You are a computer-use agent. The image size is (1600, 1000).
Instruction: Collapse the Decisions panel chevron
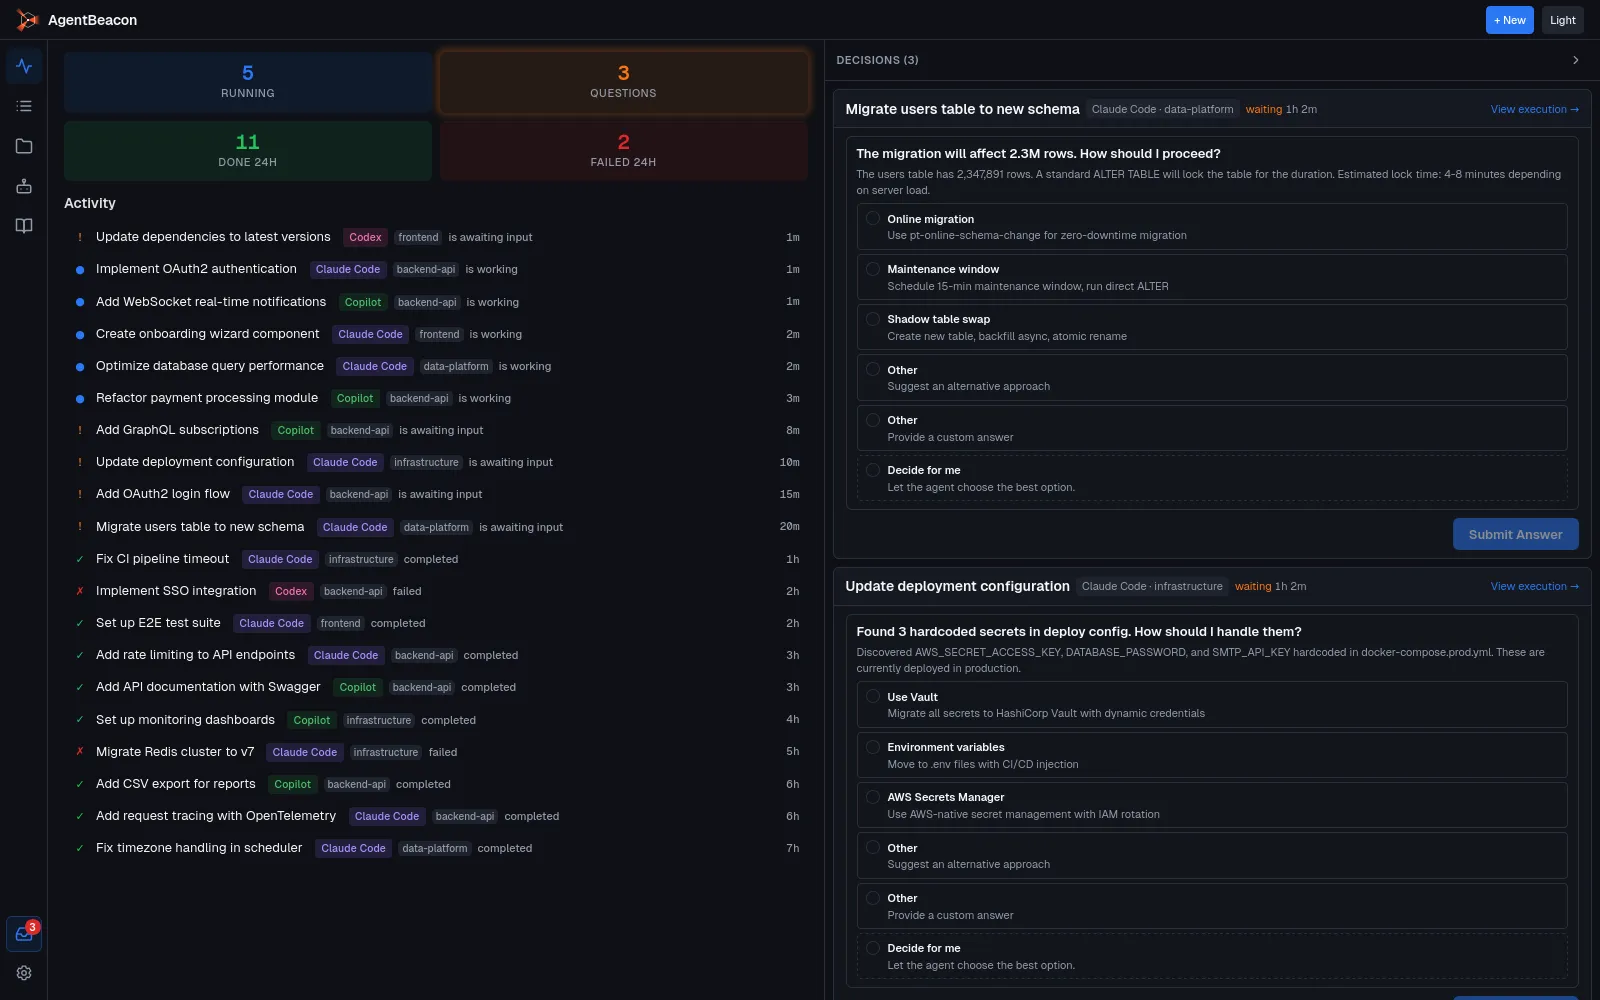point(1576,60)
